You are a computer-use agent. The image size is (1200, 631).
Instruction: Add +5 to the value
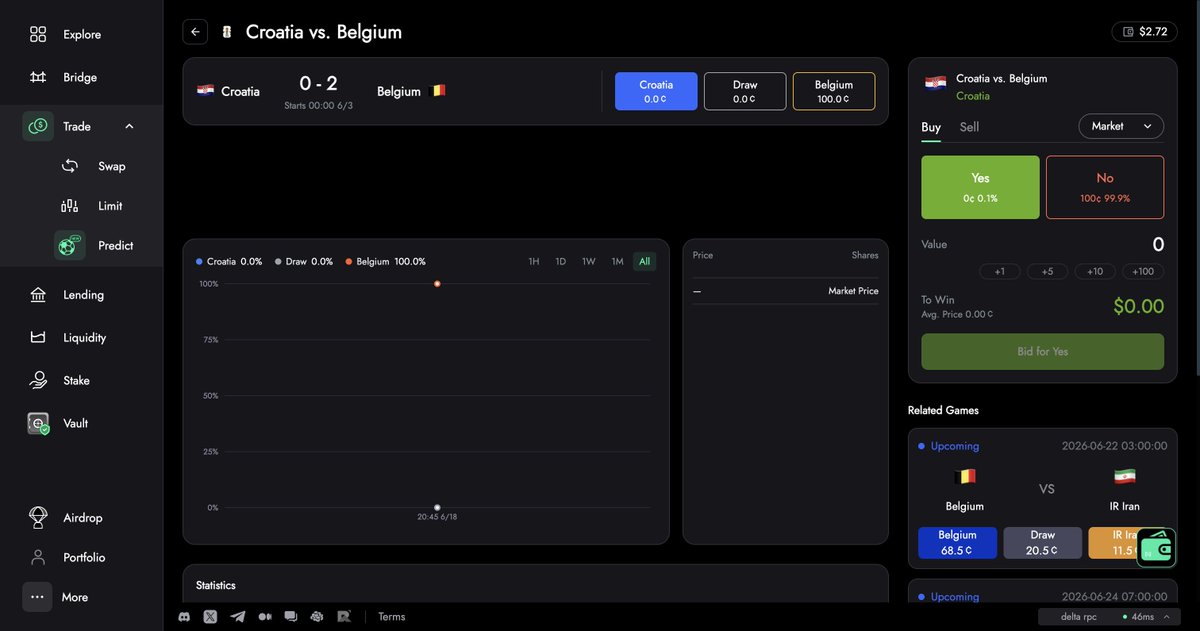point(1047,271)
